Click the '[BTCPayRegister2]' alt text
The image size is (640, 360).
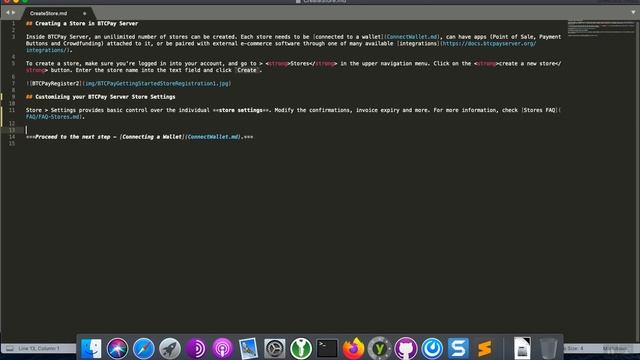tap(55, 83)
